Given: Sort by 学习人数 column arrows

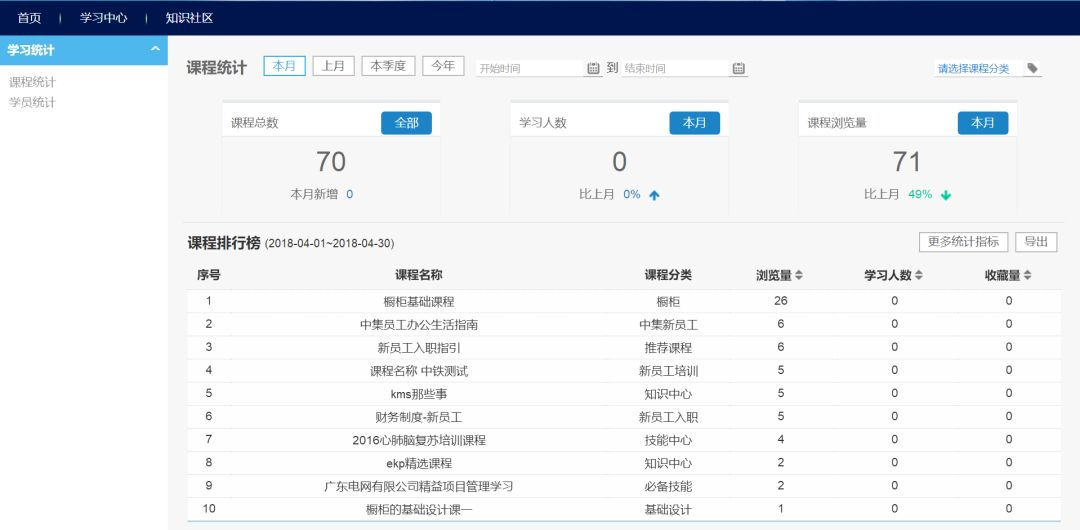Looking at the screenshot, I should pos(919,275).
